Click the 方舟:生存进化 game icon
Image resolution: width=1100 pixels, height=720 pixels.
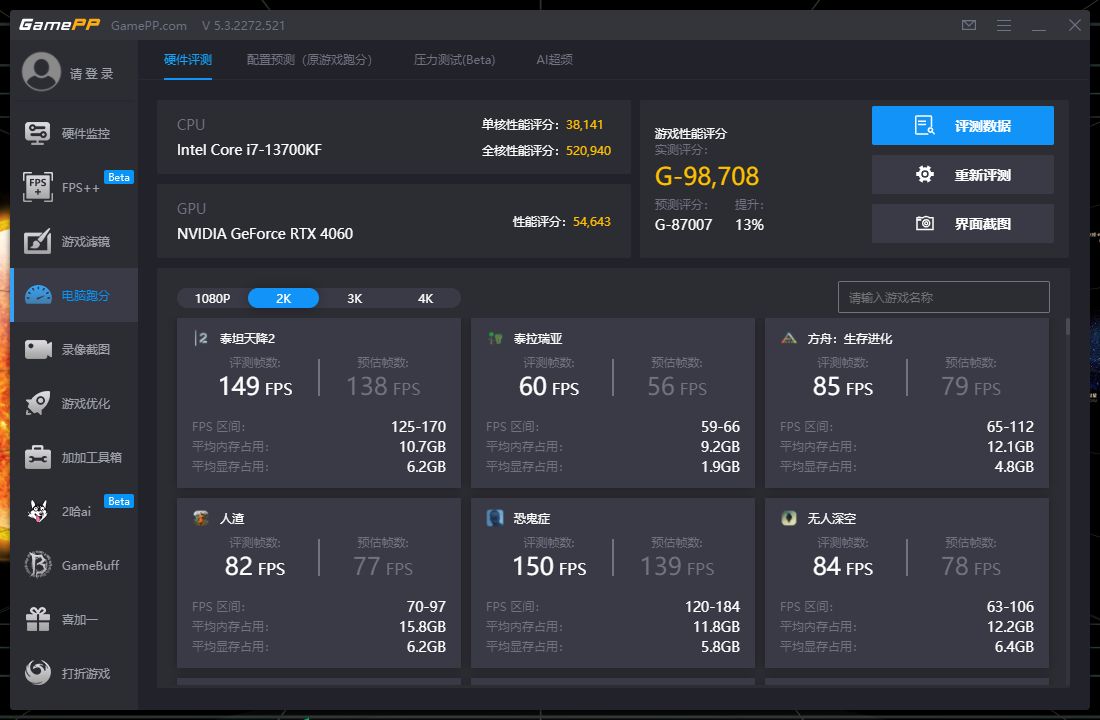(789, 338)
